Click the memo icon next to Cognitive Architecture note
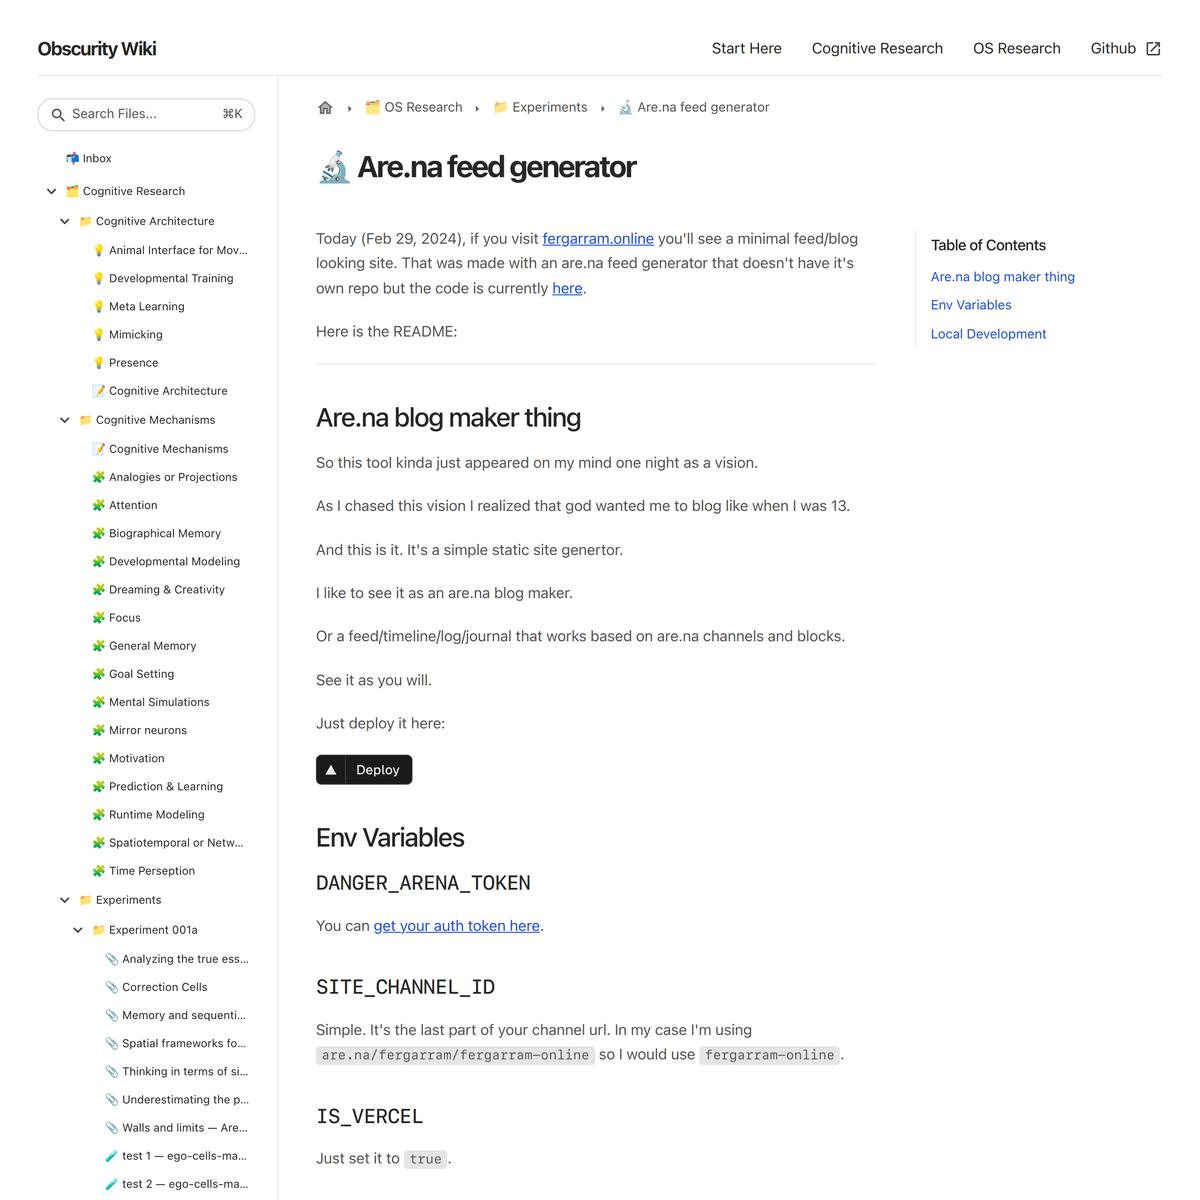 [98, 390]
